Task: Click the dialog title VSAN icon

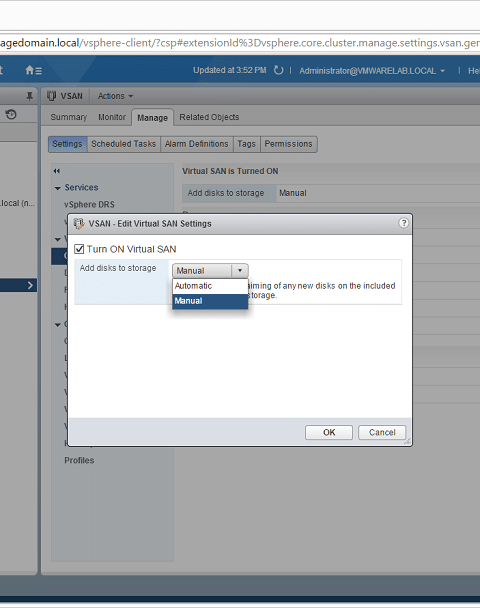Action: tap(79, 224)
